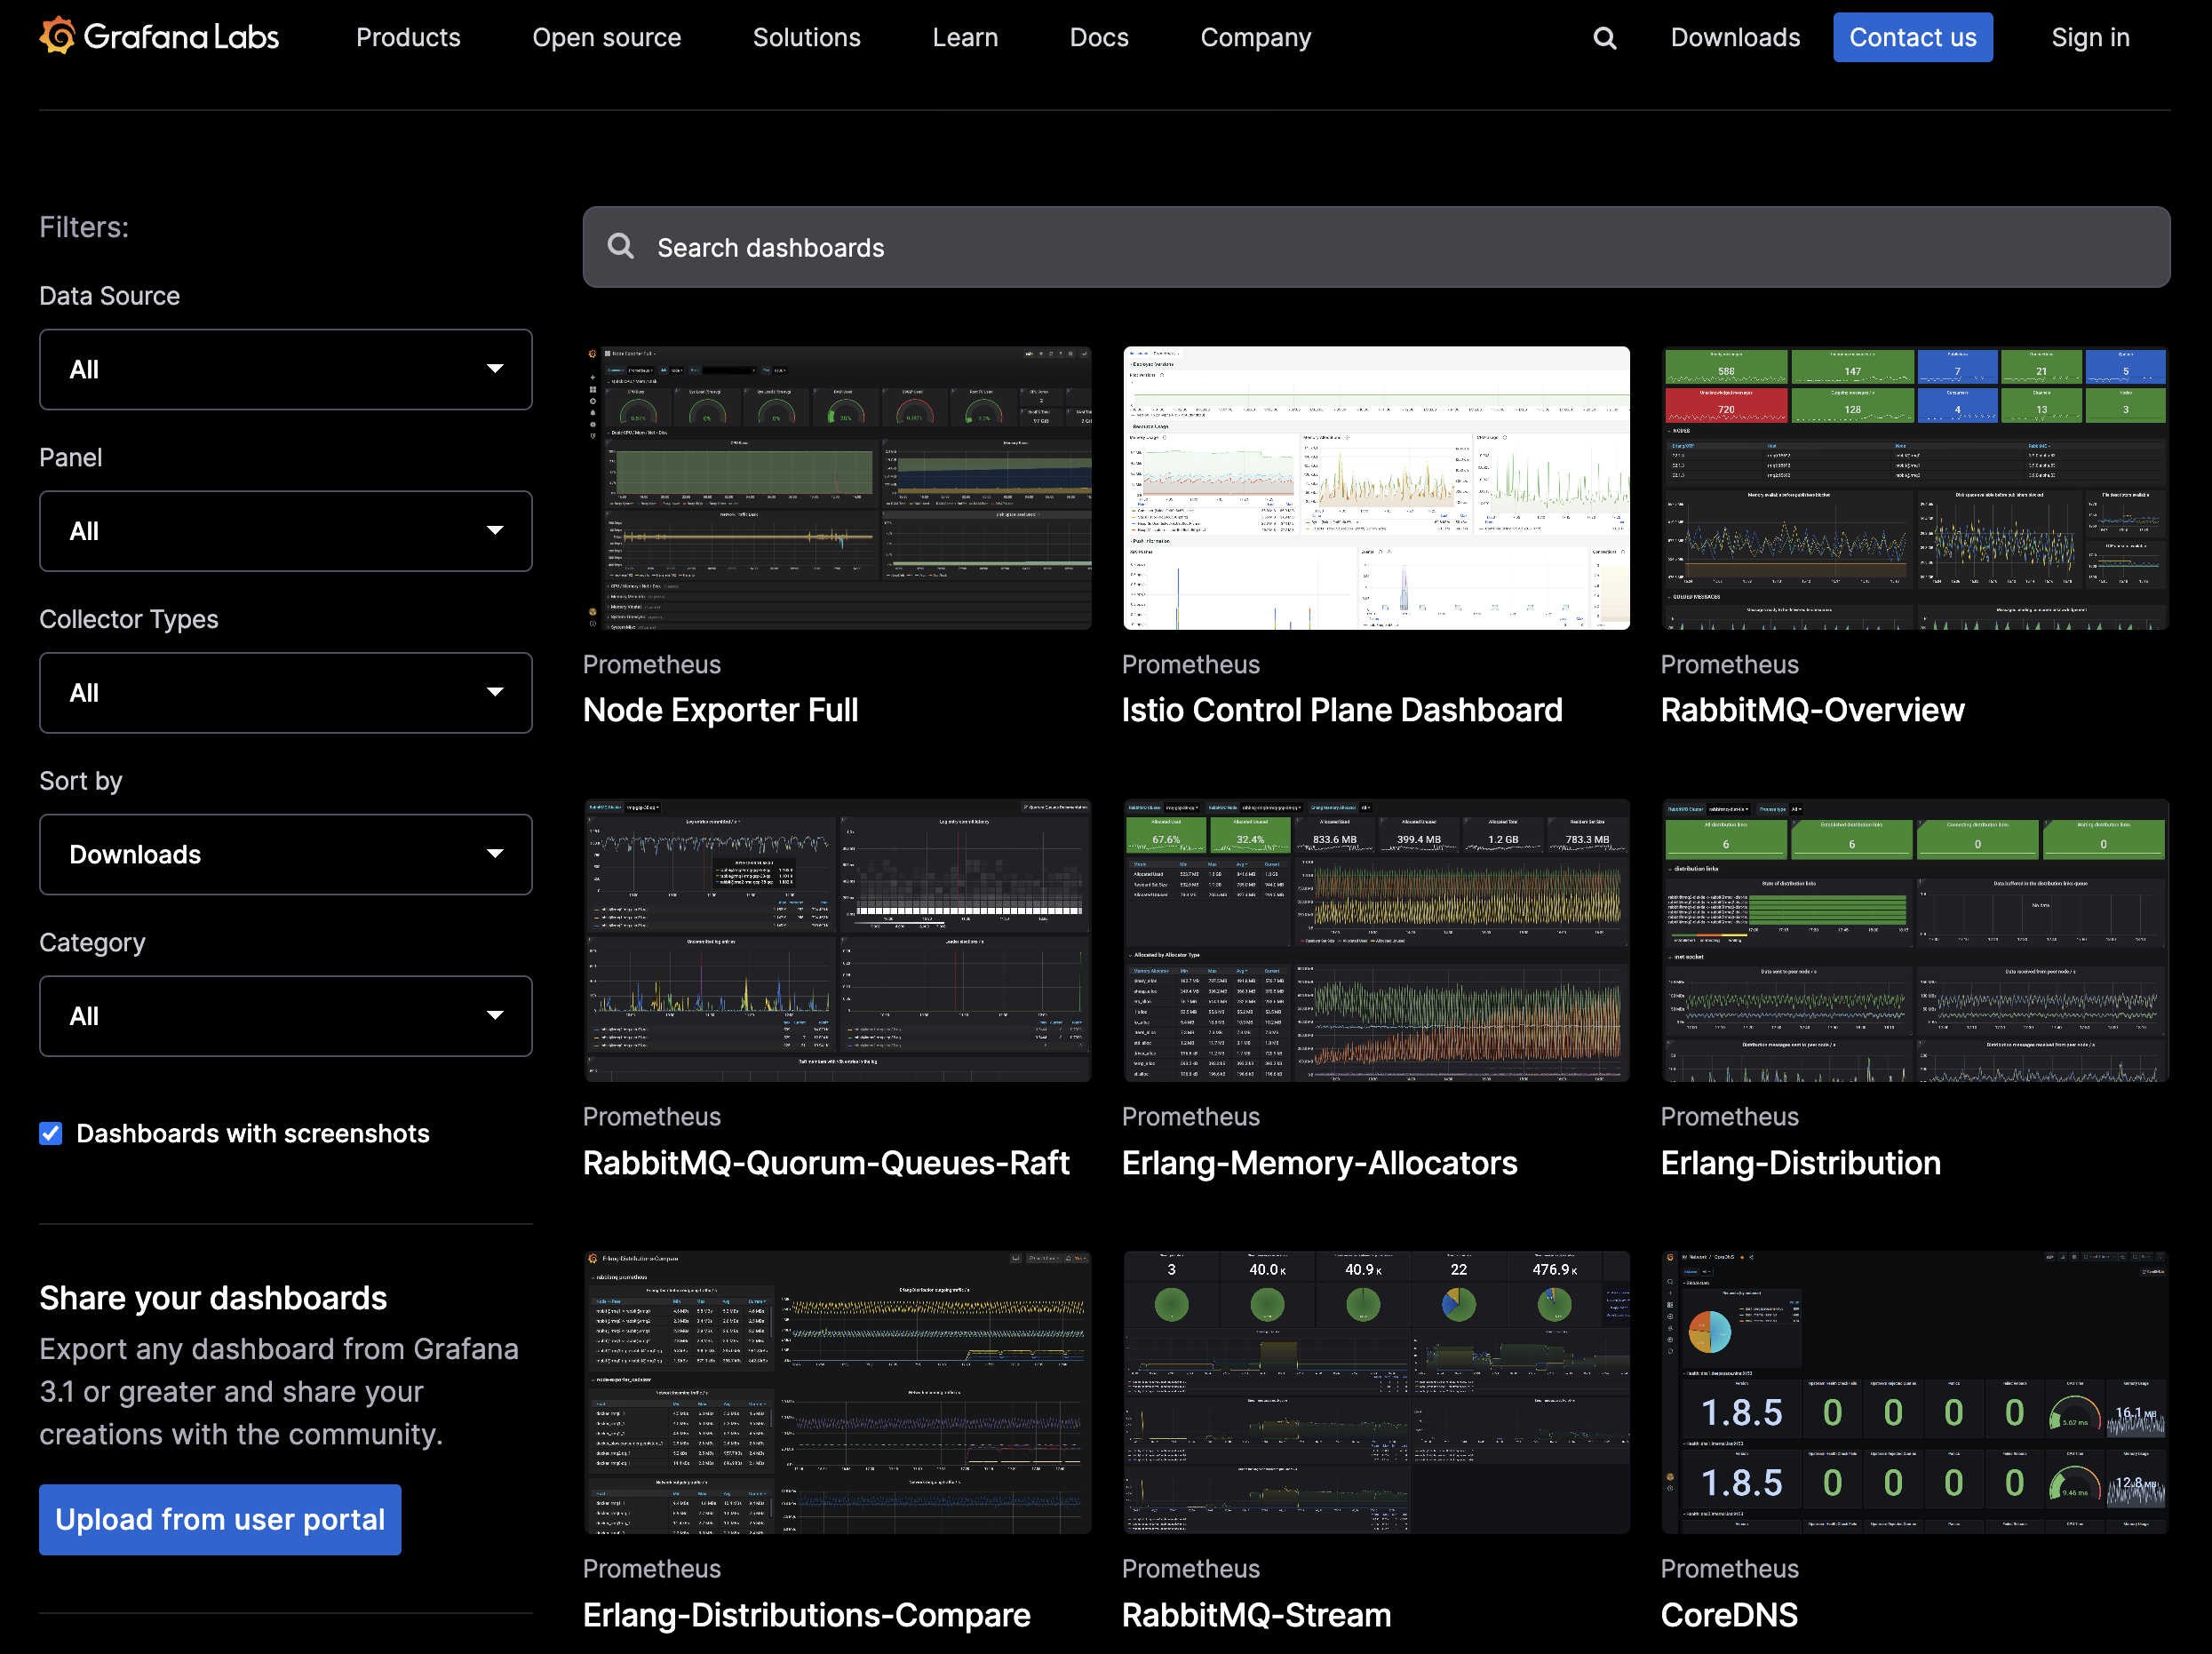This screenshot has width=2212, height=1654.
Task: Expand the Data Source dropdown
Action: coord(285,369)
